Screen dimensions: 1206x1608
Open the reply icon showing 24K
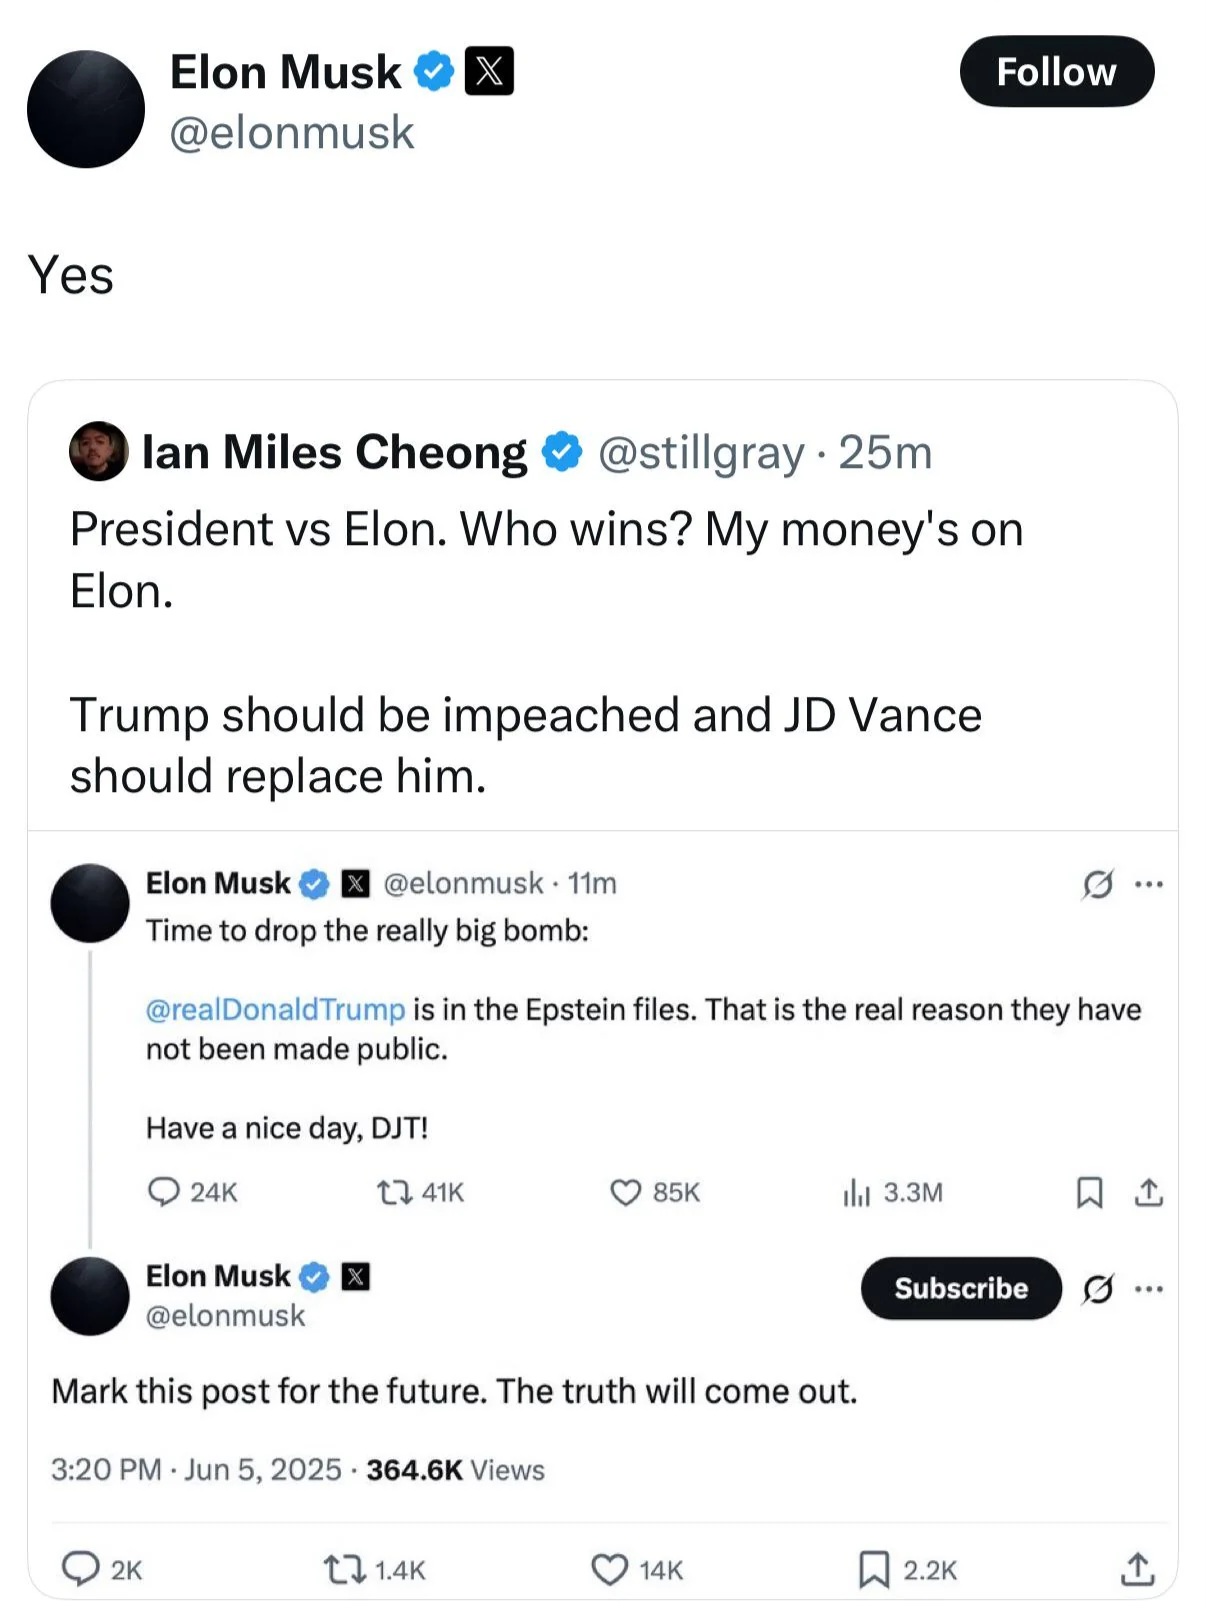coord(163,1192)
